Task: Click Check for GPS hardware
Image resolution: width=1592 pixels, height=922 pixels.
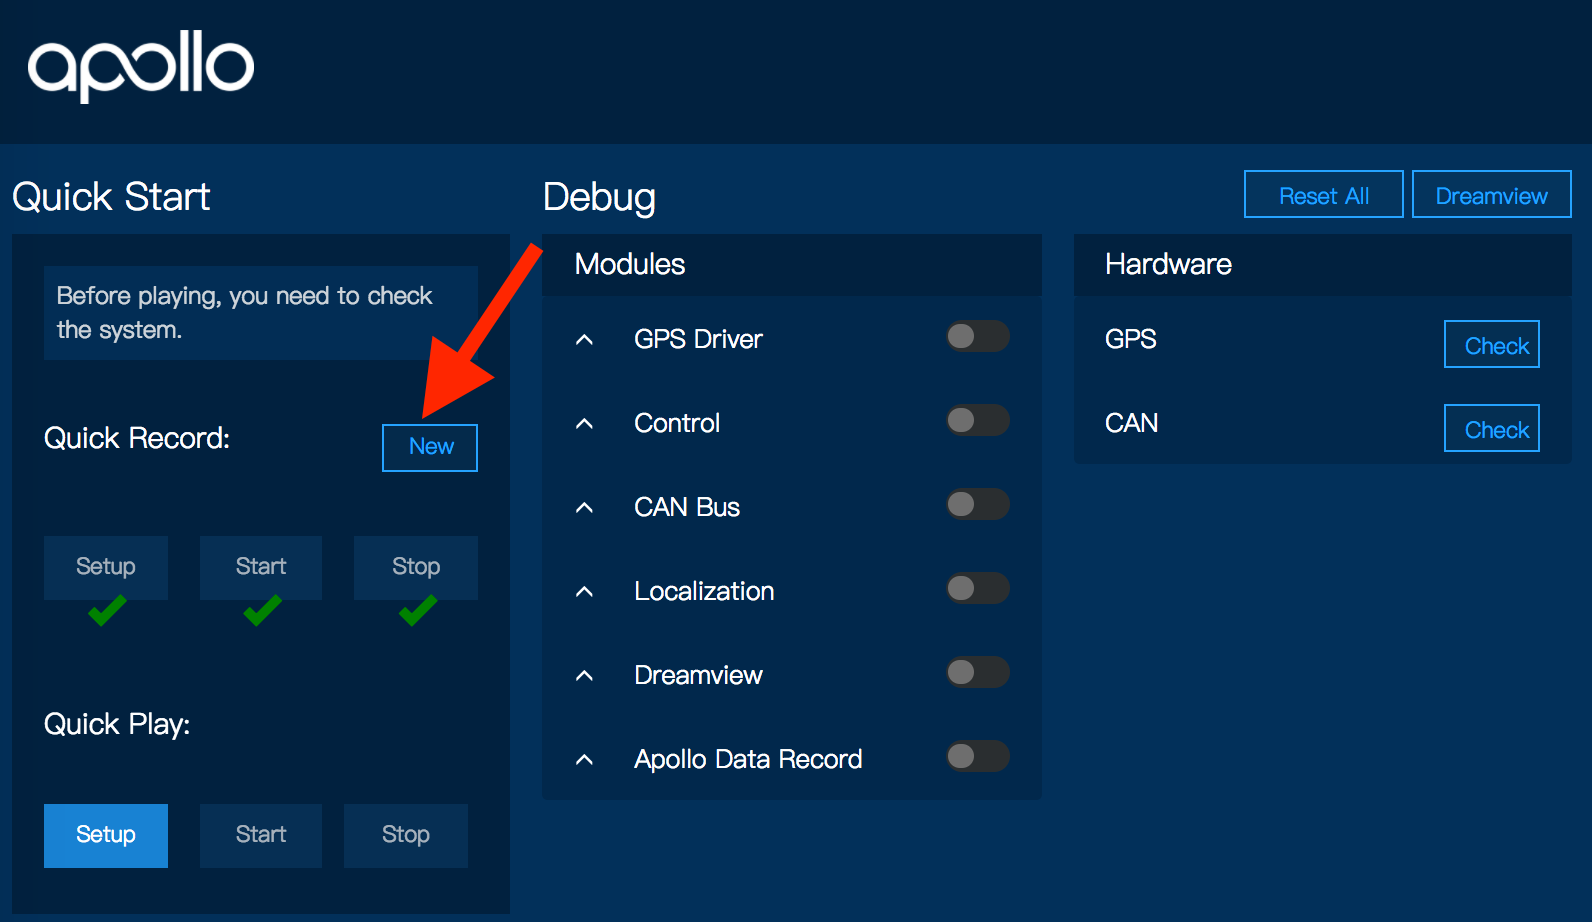Action: [x=1492, y=344]
